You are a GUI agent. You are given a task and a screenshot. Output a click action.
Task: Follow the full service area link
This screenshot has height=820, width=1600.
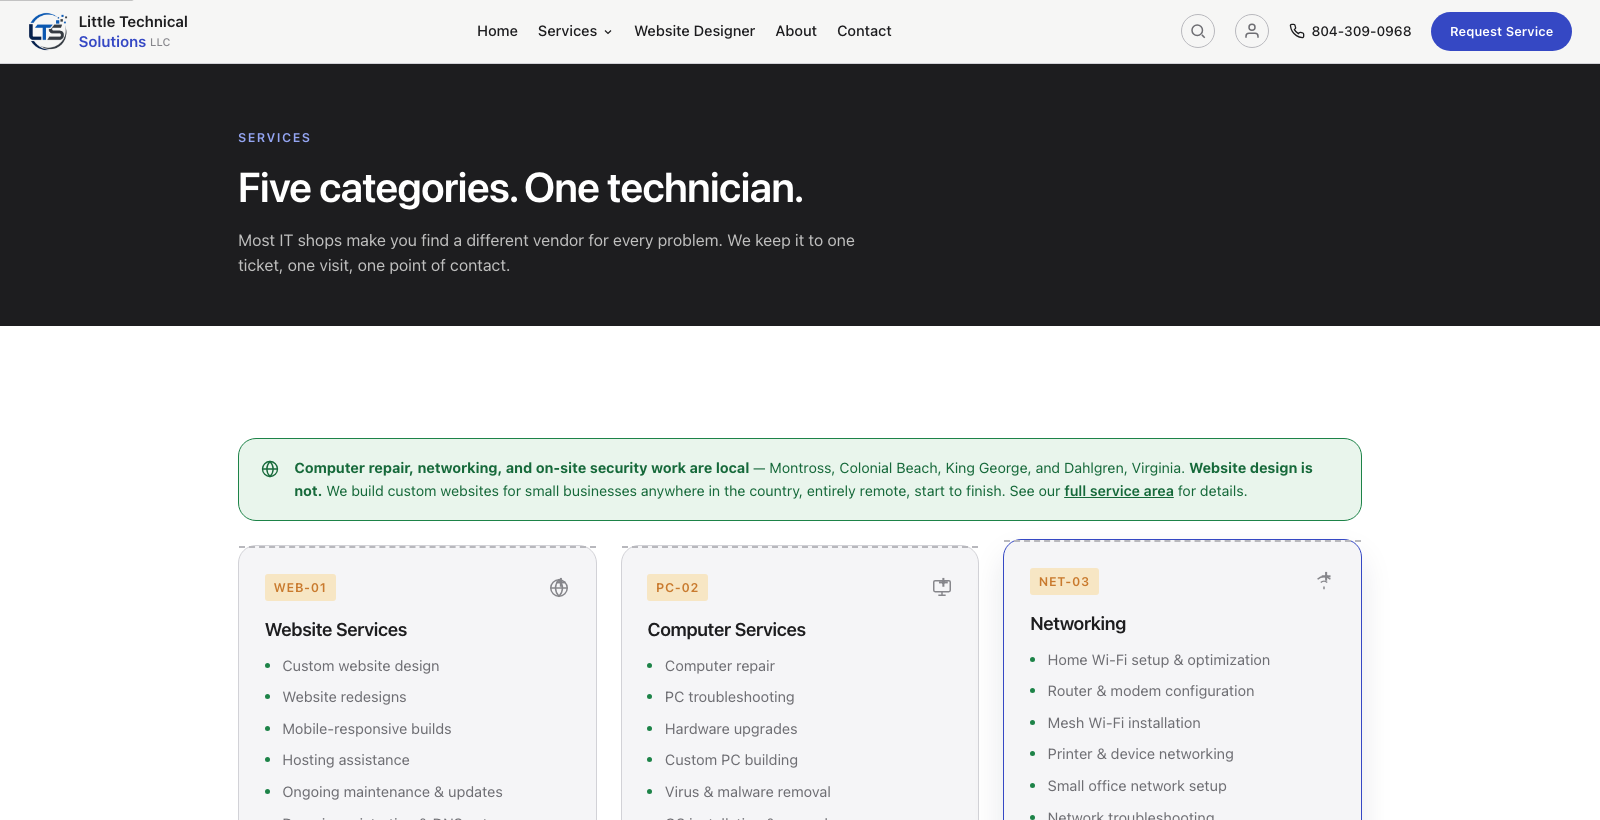[1118, 491]
